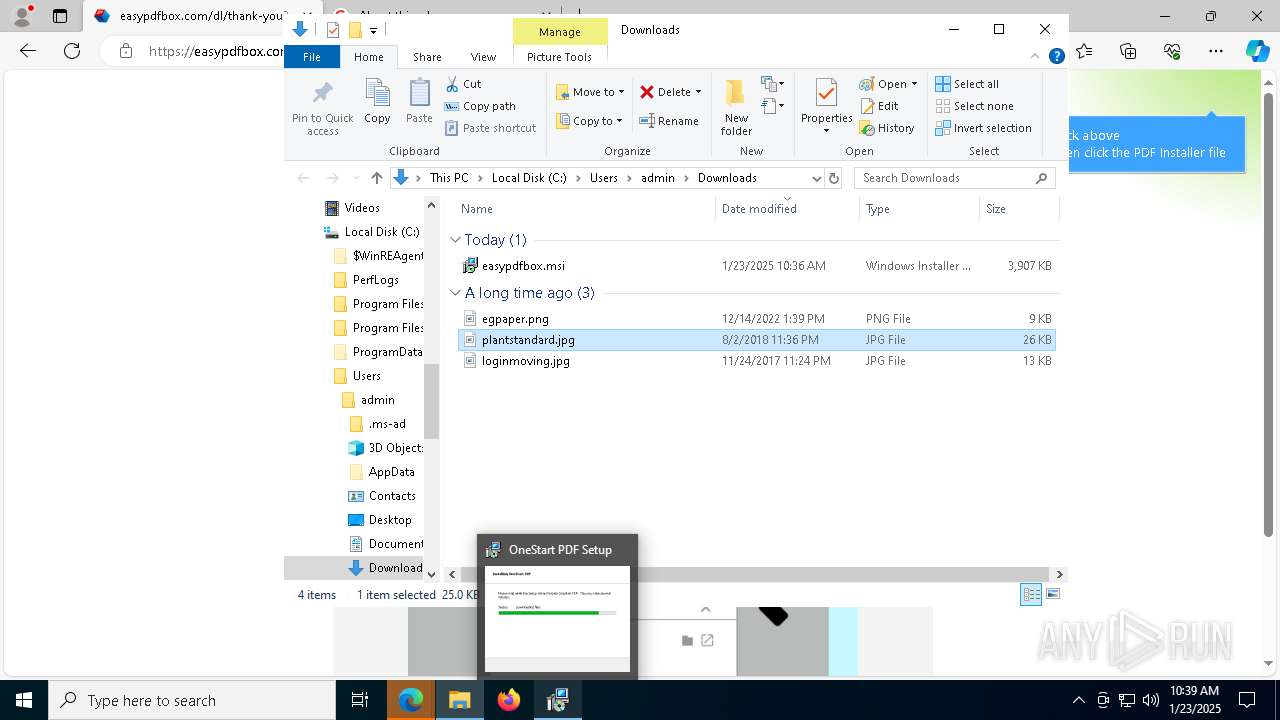
Task: Open the Move to dropdown
Action: (590, 92)
